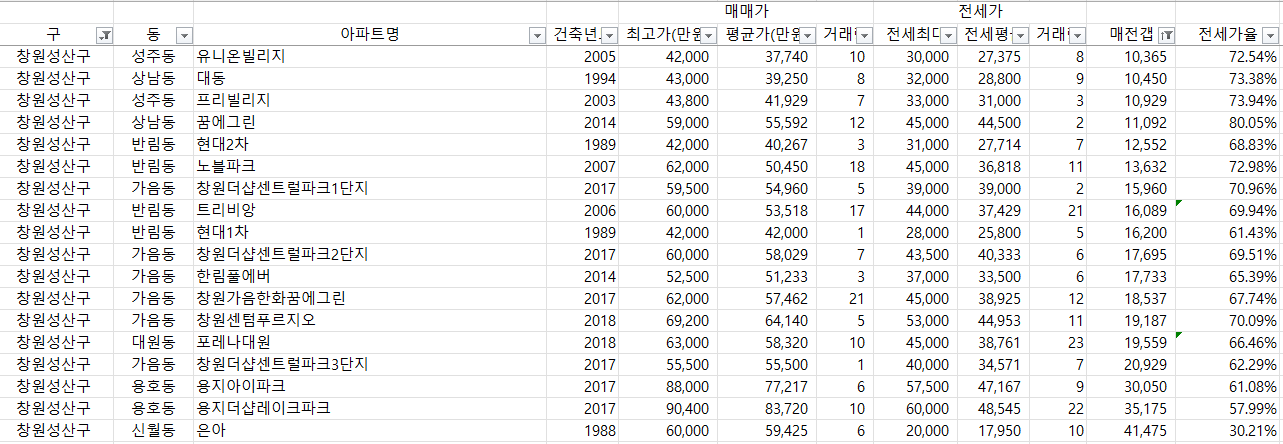Select build year 1988 in the 은아 row

(x=583, y=429)
